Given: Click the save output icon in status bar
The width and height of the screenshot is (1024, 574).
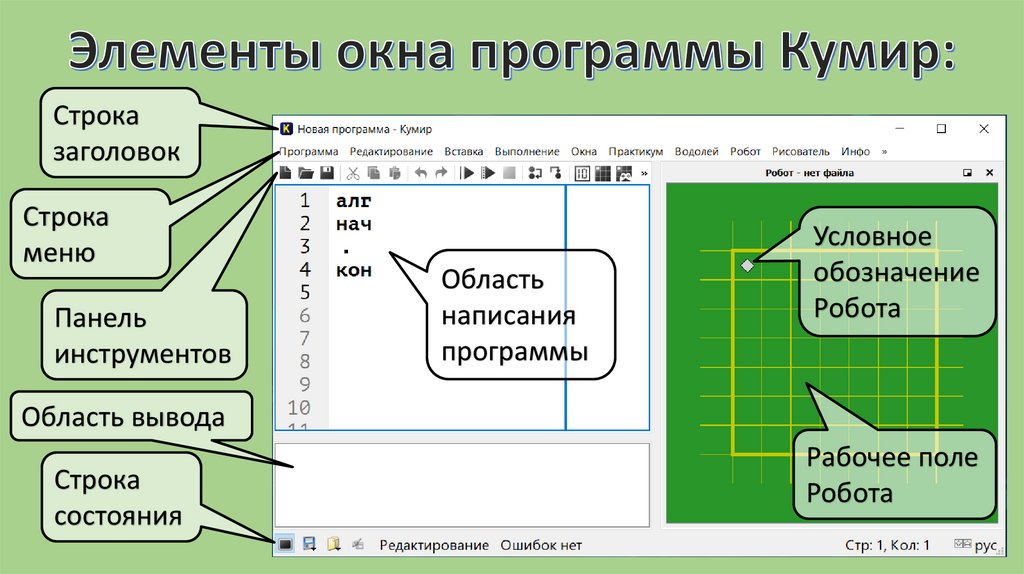Looking at the screenshot, I should coord(310,544).
